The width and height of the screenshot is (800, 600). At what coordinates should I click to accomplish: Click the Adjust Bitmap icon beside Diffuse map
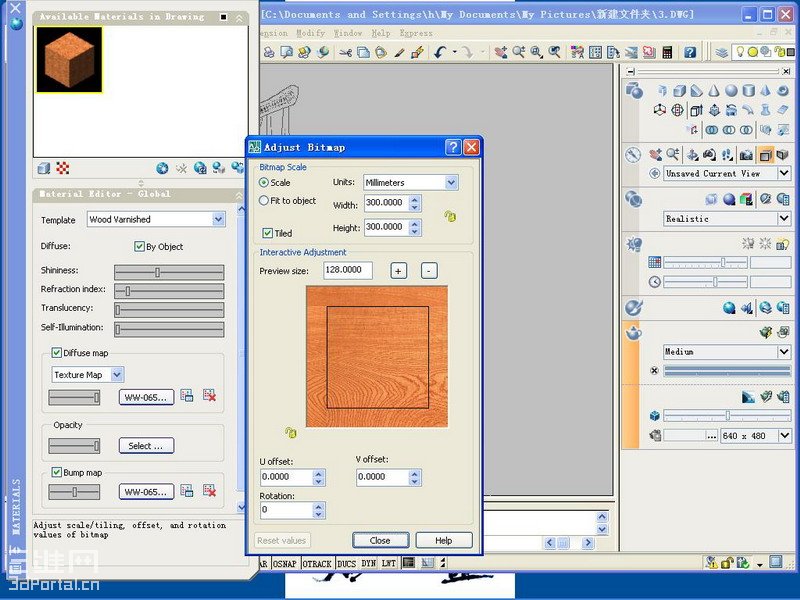[x=187, y=395]
